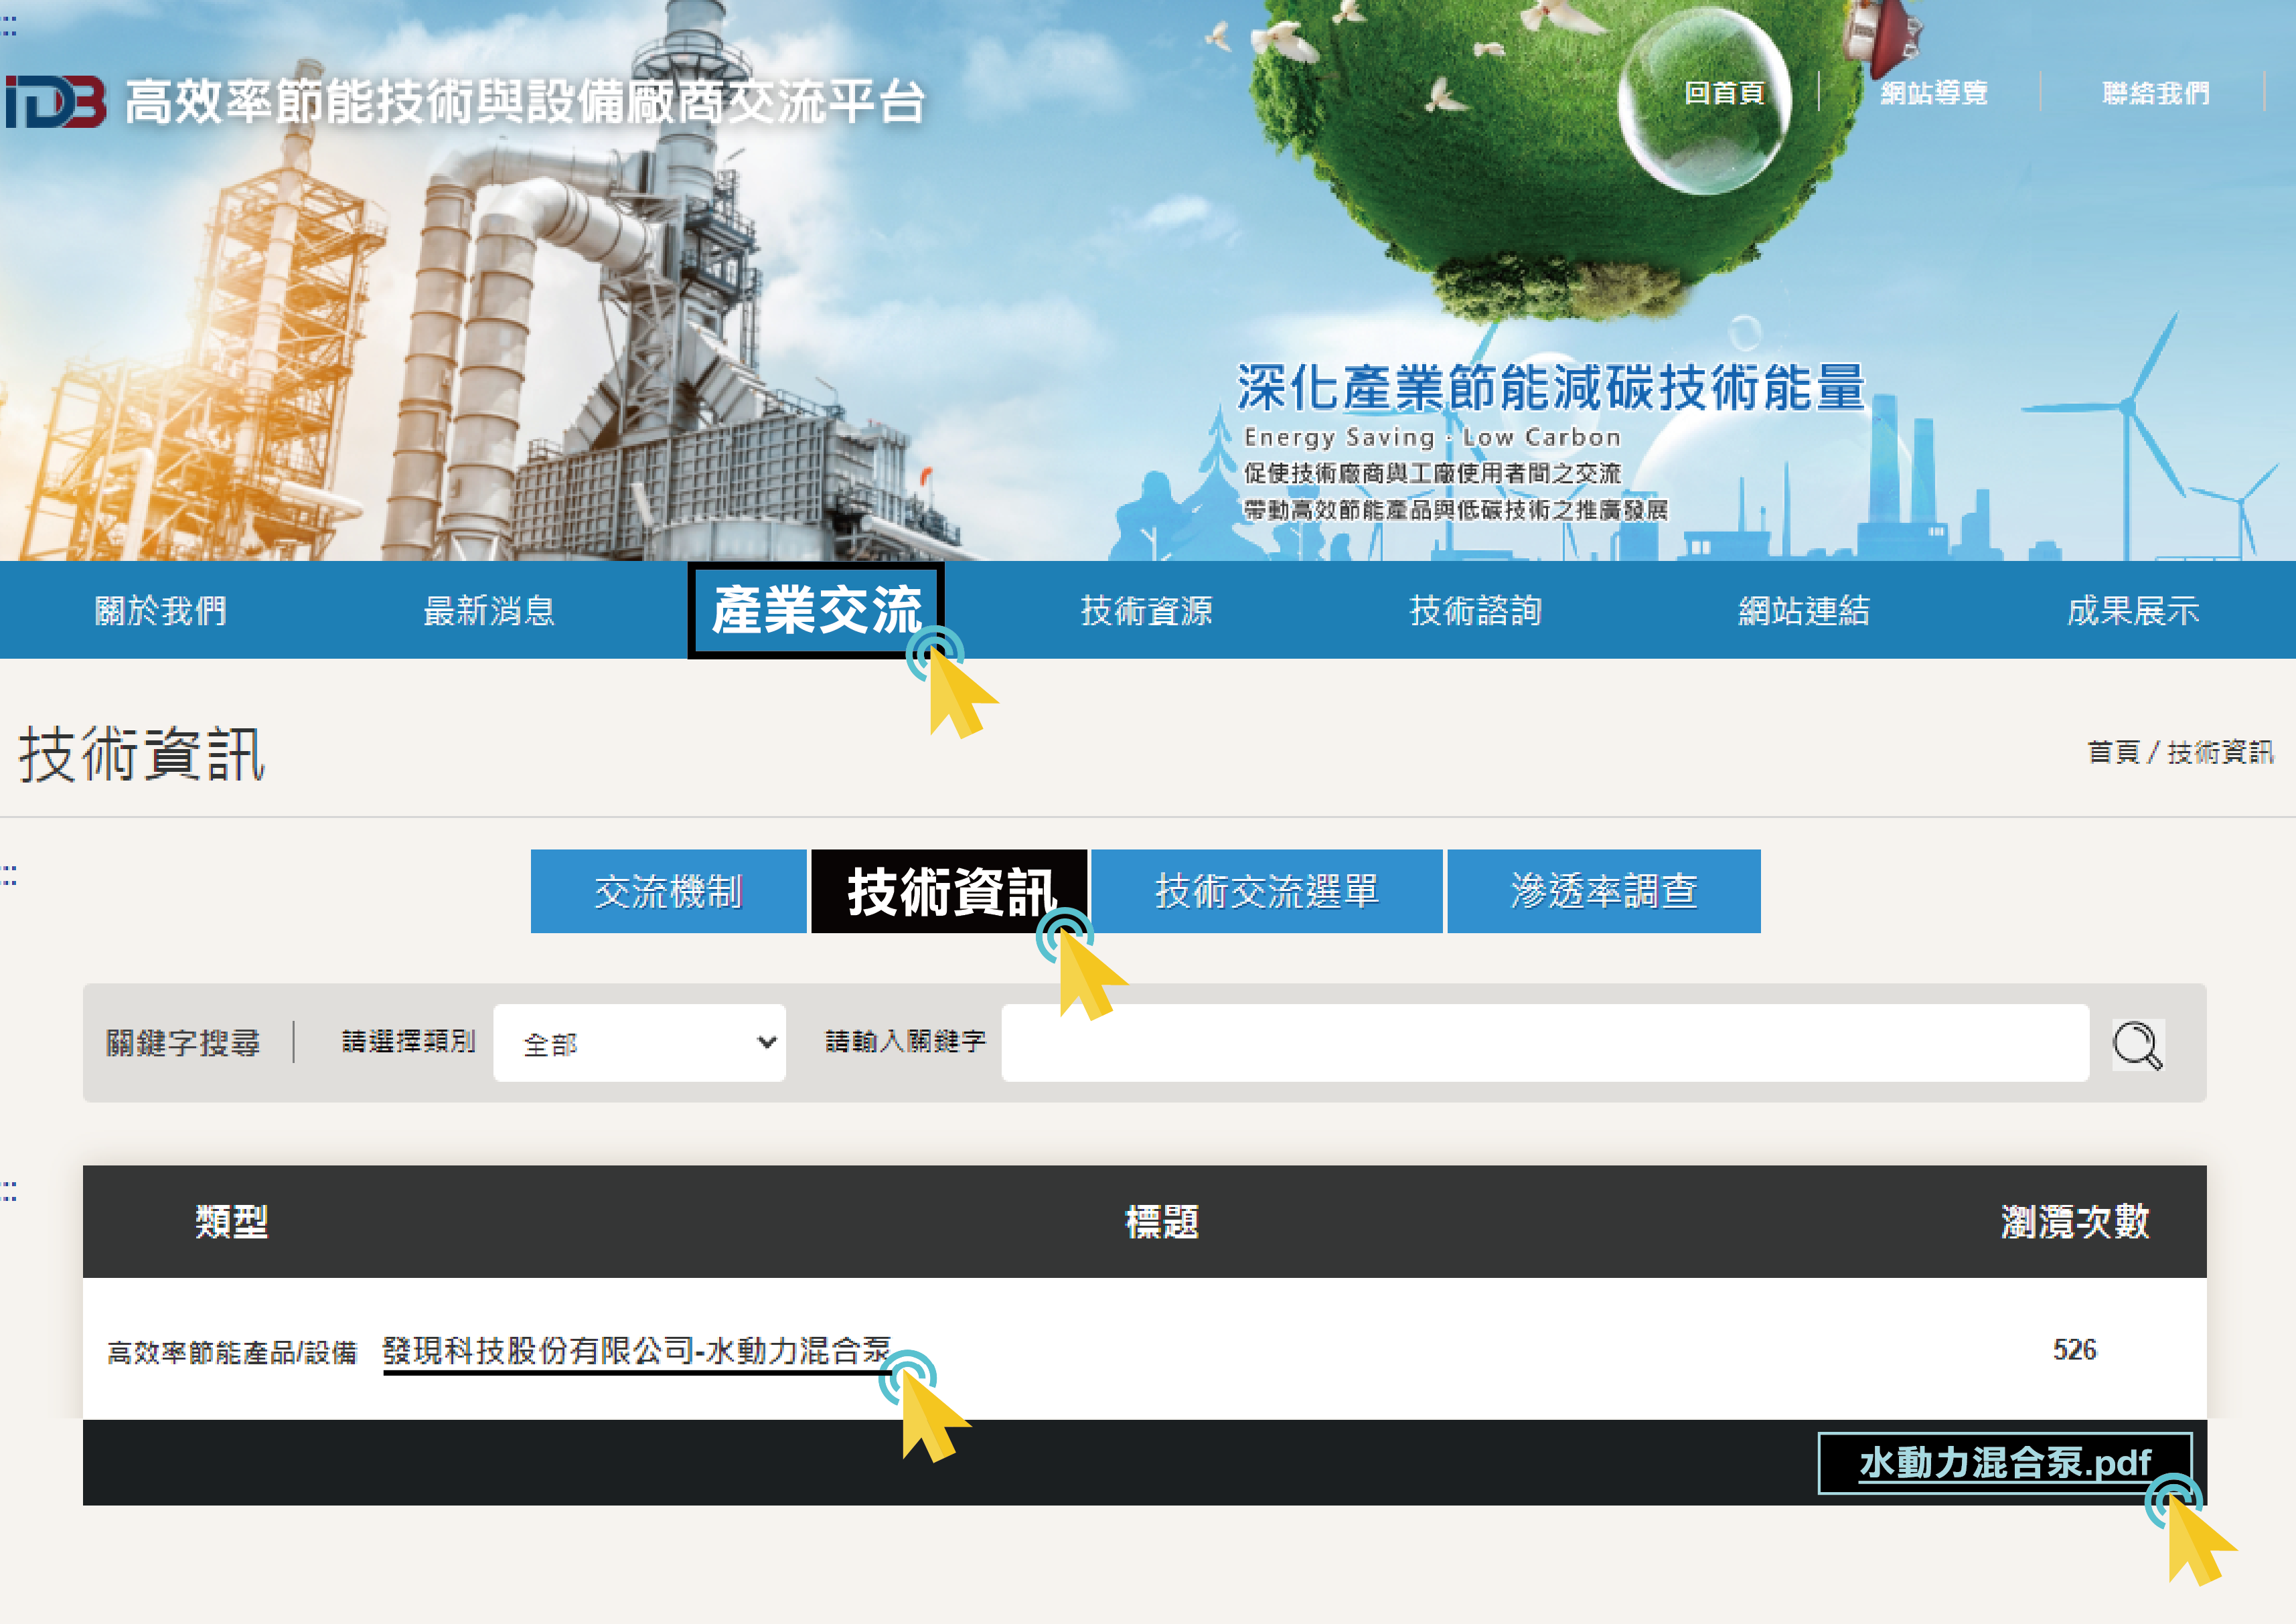Open the 發現科技股份有限公司-水動力混合泵 article link

[x=636, y=1351]
